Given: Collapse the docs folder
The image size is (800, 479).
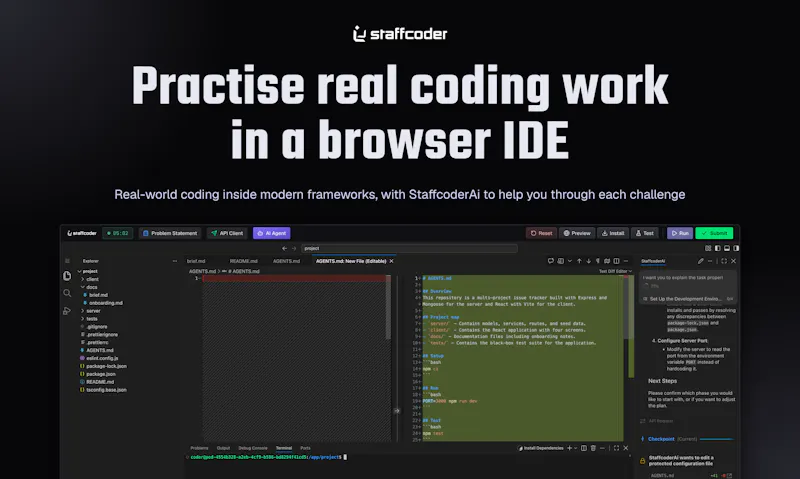Looking at the screenshot, I should [83, 287].
